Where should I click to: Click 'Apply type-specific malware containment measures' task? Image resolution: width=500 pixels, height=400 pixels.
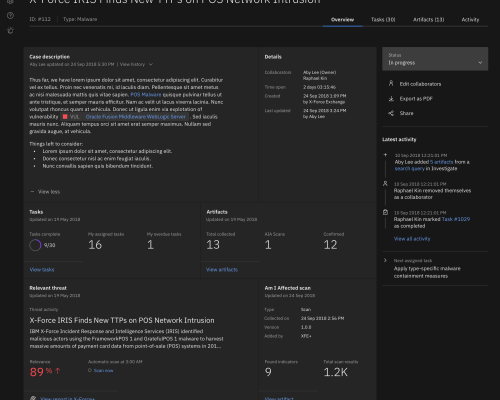(427, 272)
